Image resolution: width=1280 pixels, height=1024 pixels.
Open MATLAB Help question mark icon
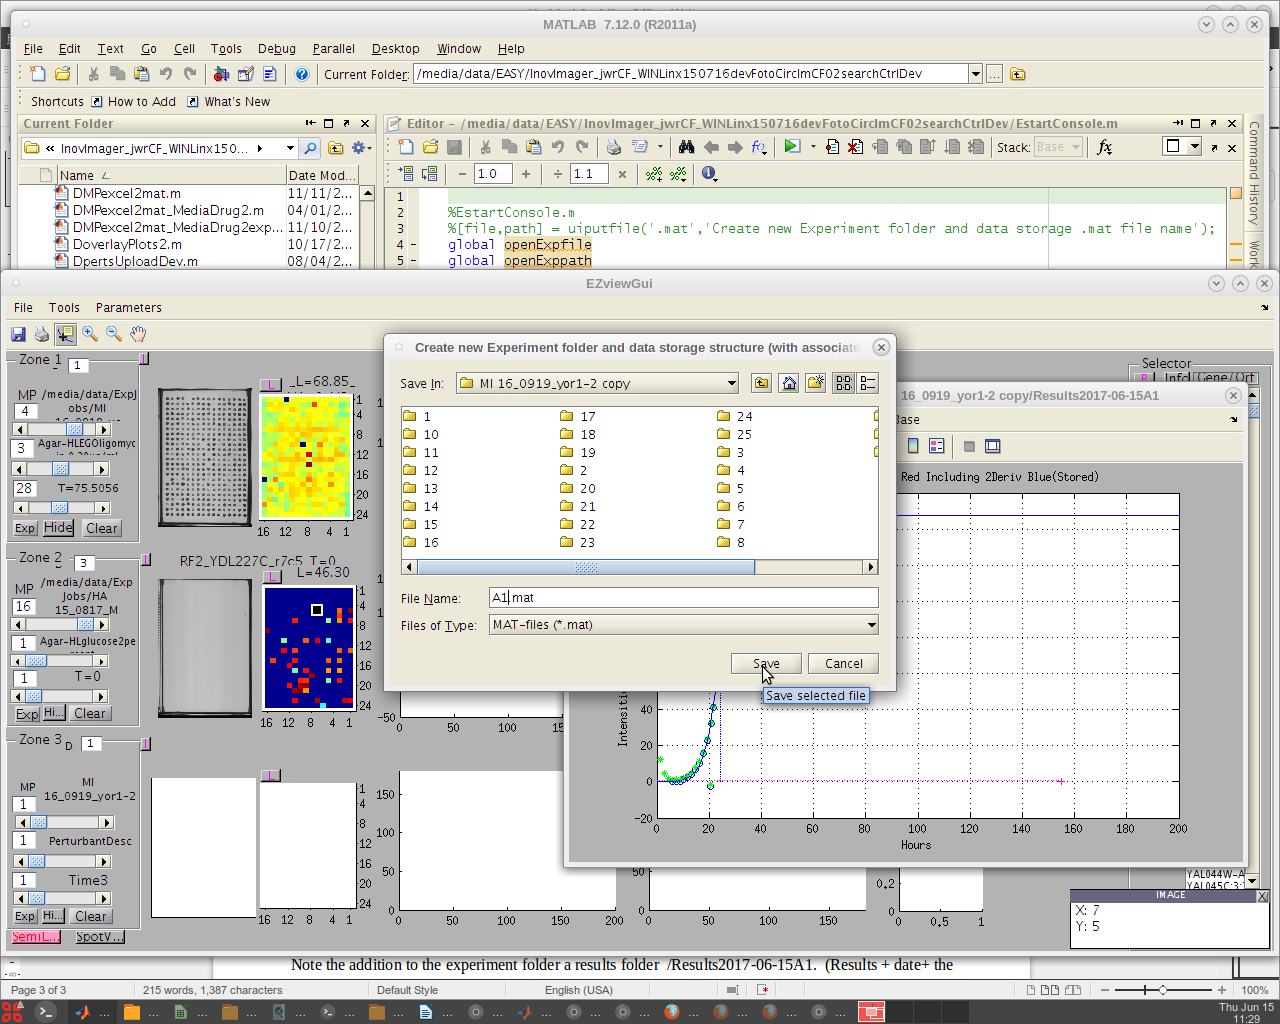[302, 74]
